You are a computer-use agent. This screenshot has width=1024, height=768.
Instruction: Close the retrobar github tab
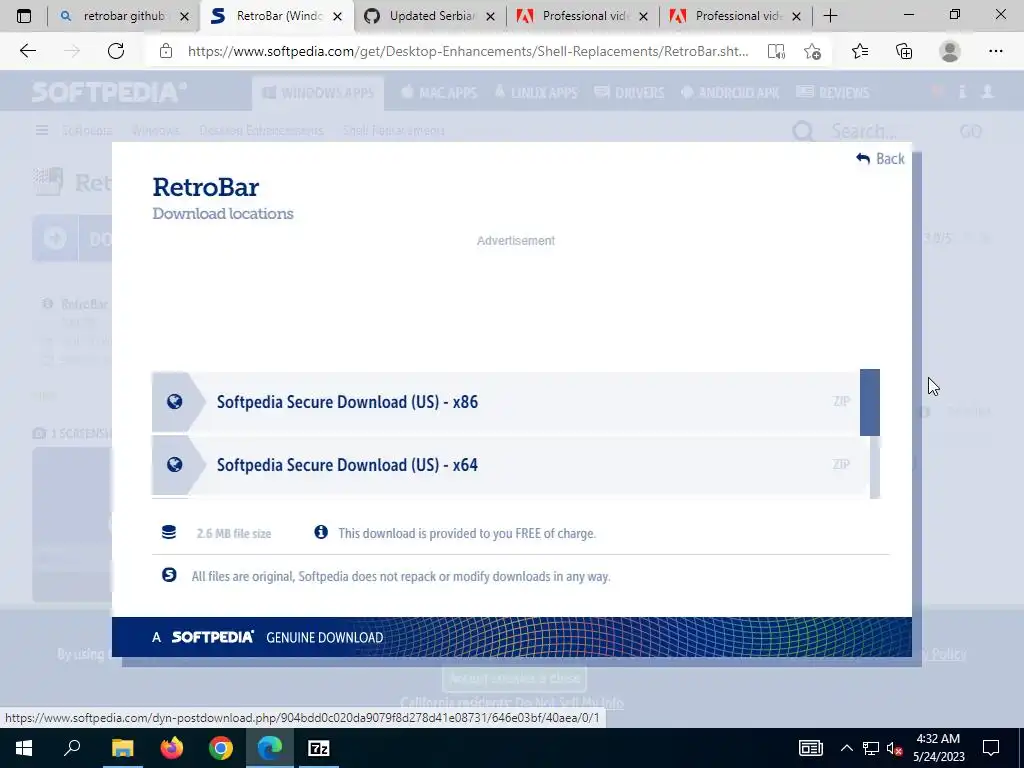pyautogui.click(x=184, y=16)
